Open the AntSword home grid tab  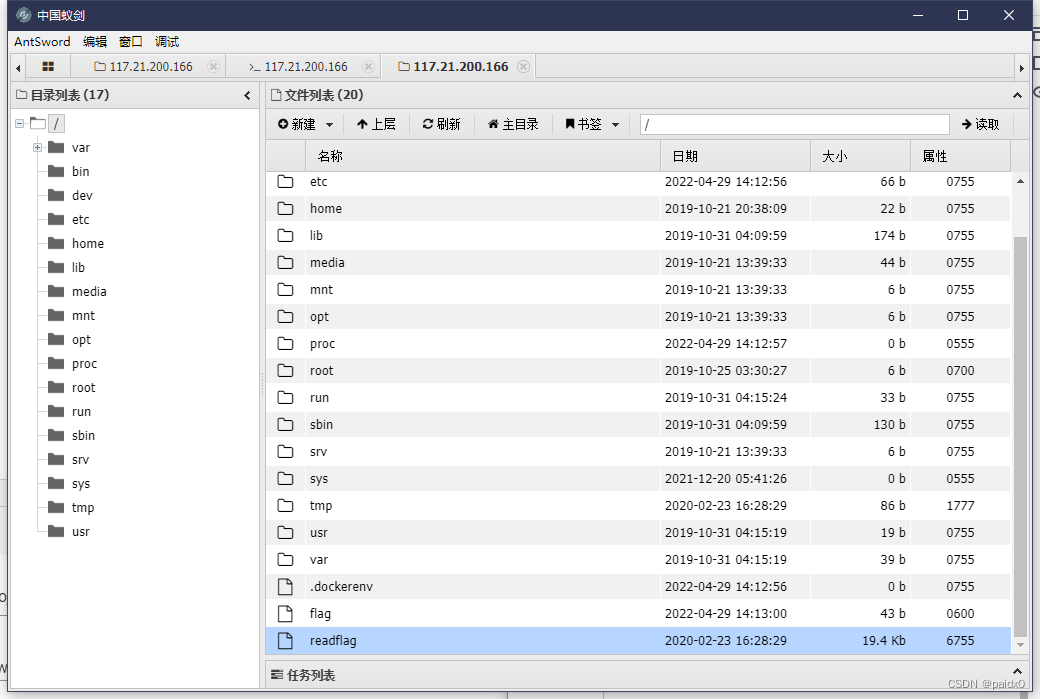pyautogui.click(x=48, y=66)
